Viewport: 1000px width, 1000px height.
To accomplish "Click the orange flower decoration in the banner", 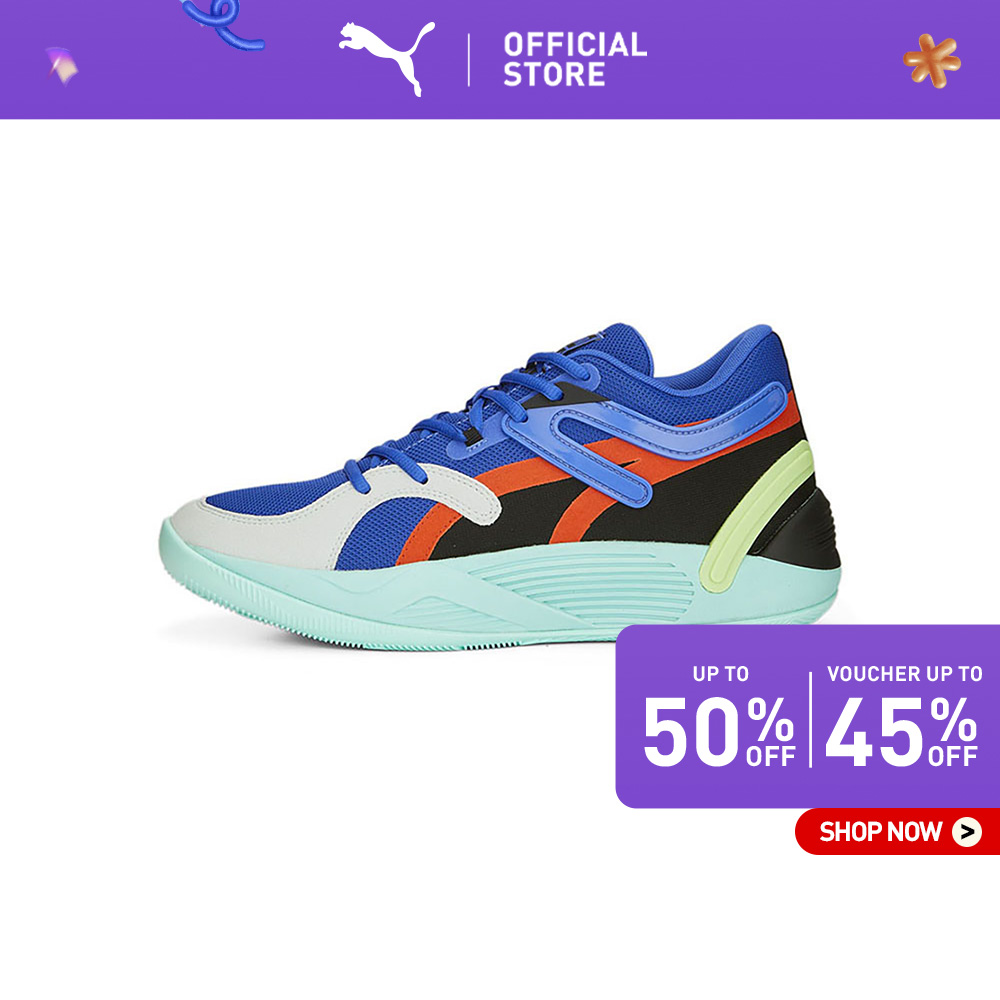I will click(932, 61).
